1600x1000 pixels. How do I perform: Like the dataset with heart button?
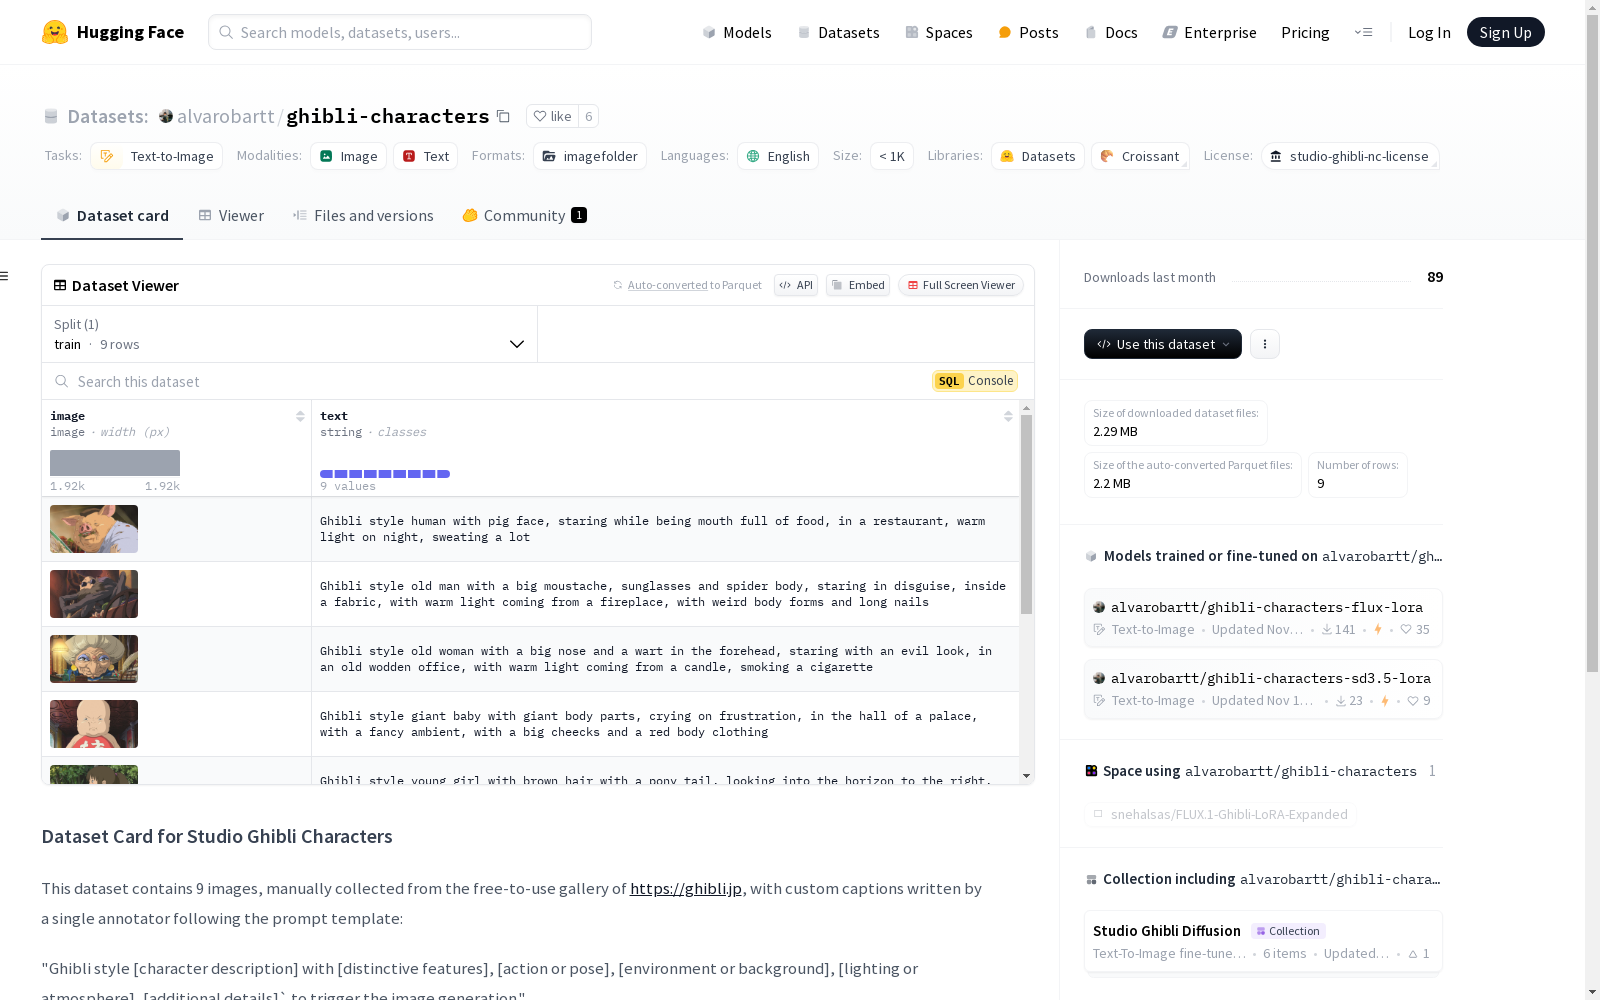[x=552, y=116]
